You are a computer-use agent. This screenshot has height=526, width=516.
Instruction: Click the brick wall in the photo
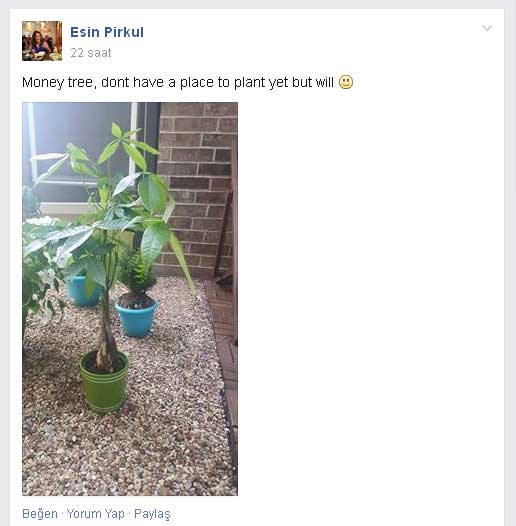click(x=198, y=188)
